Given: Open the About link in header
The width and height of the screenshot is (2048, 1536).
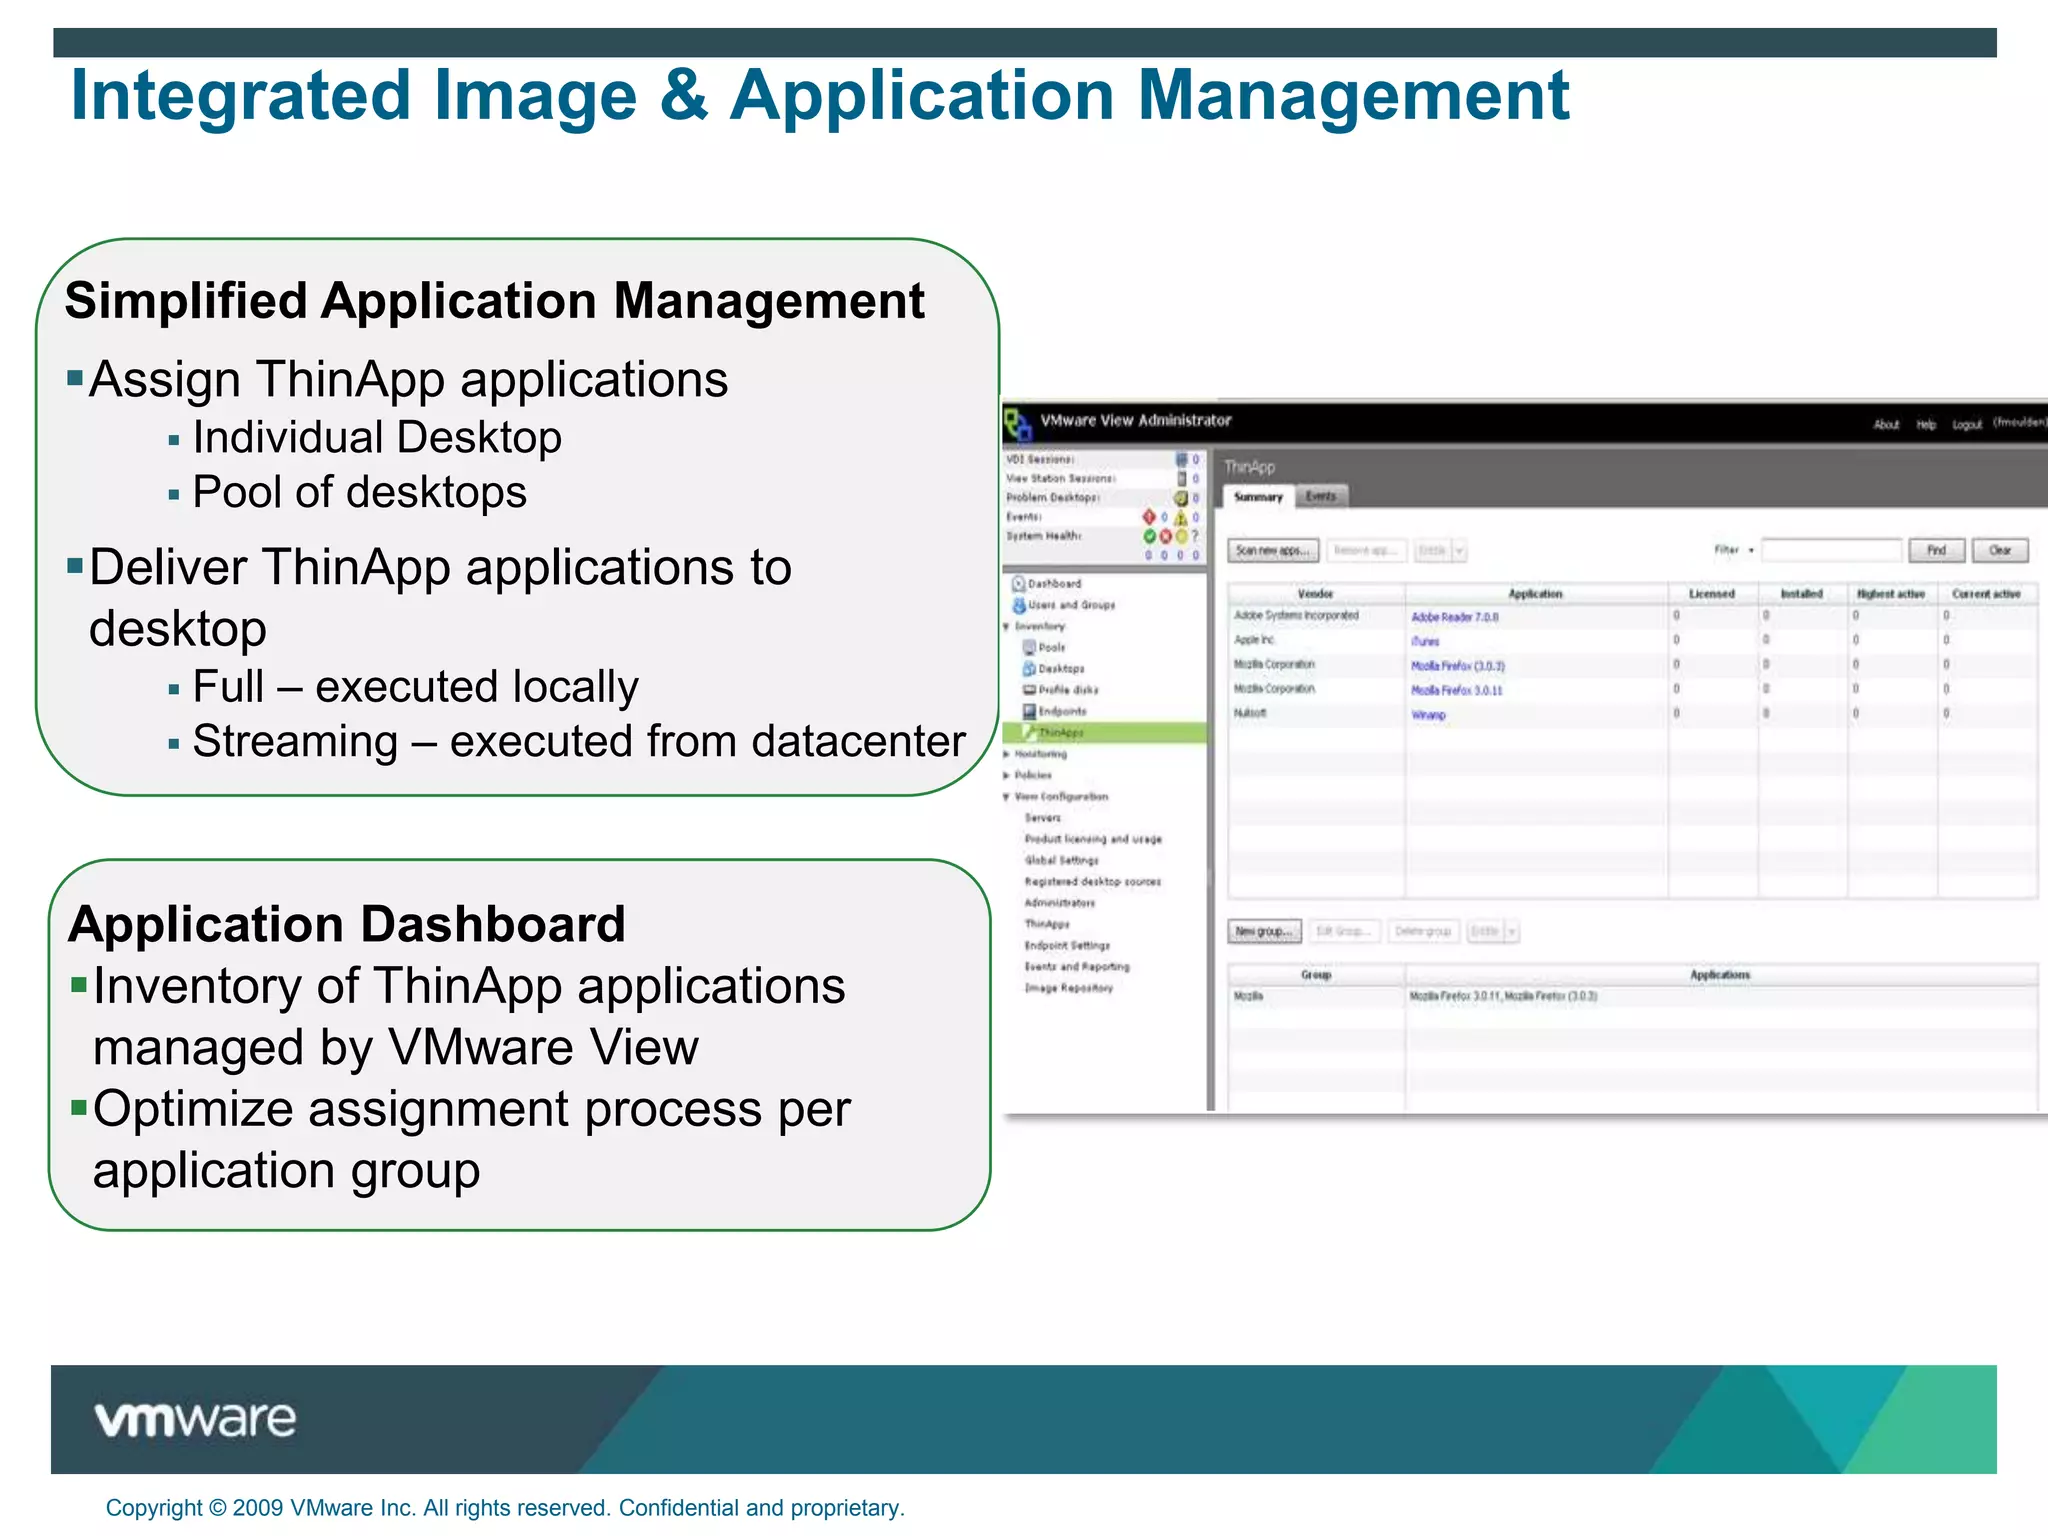Looking at the screenshot, I should point(1886,425).
